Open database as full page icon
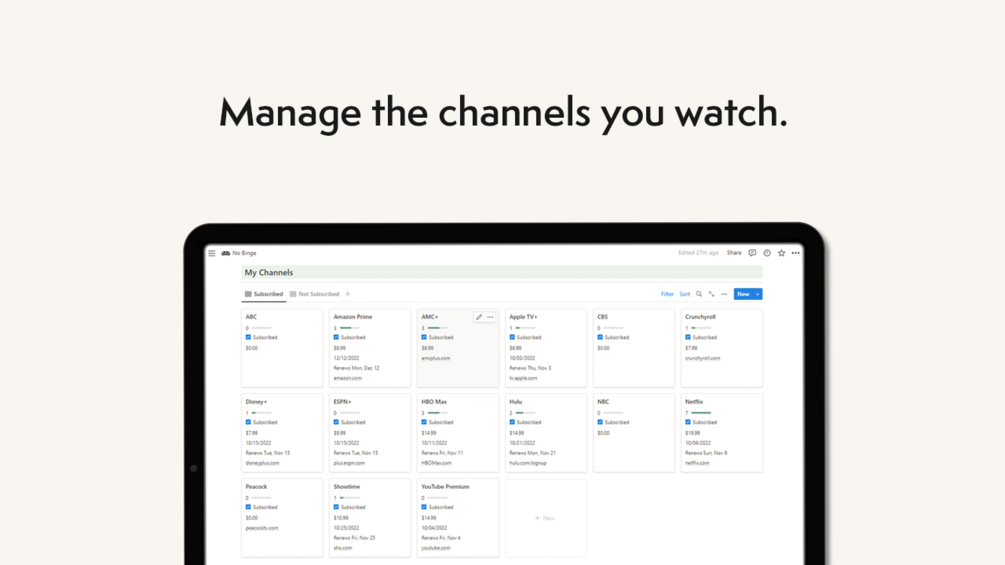This screenshot has height=565, width=1005. pyautogui.click(x=711, y=294)
